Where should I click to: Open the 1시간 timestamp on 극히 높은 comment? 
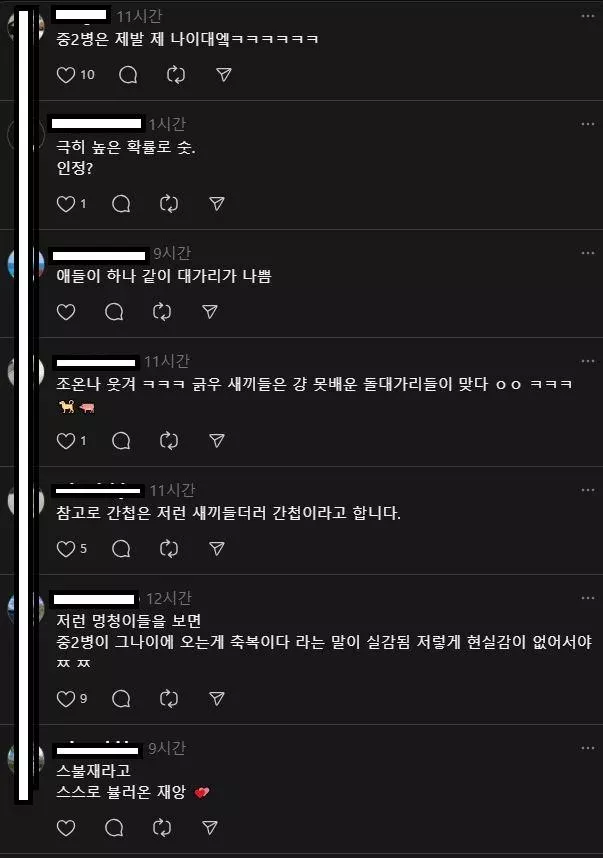(167, 124)
